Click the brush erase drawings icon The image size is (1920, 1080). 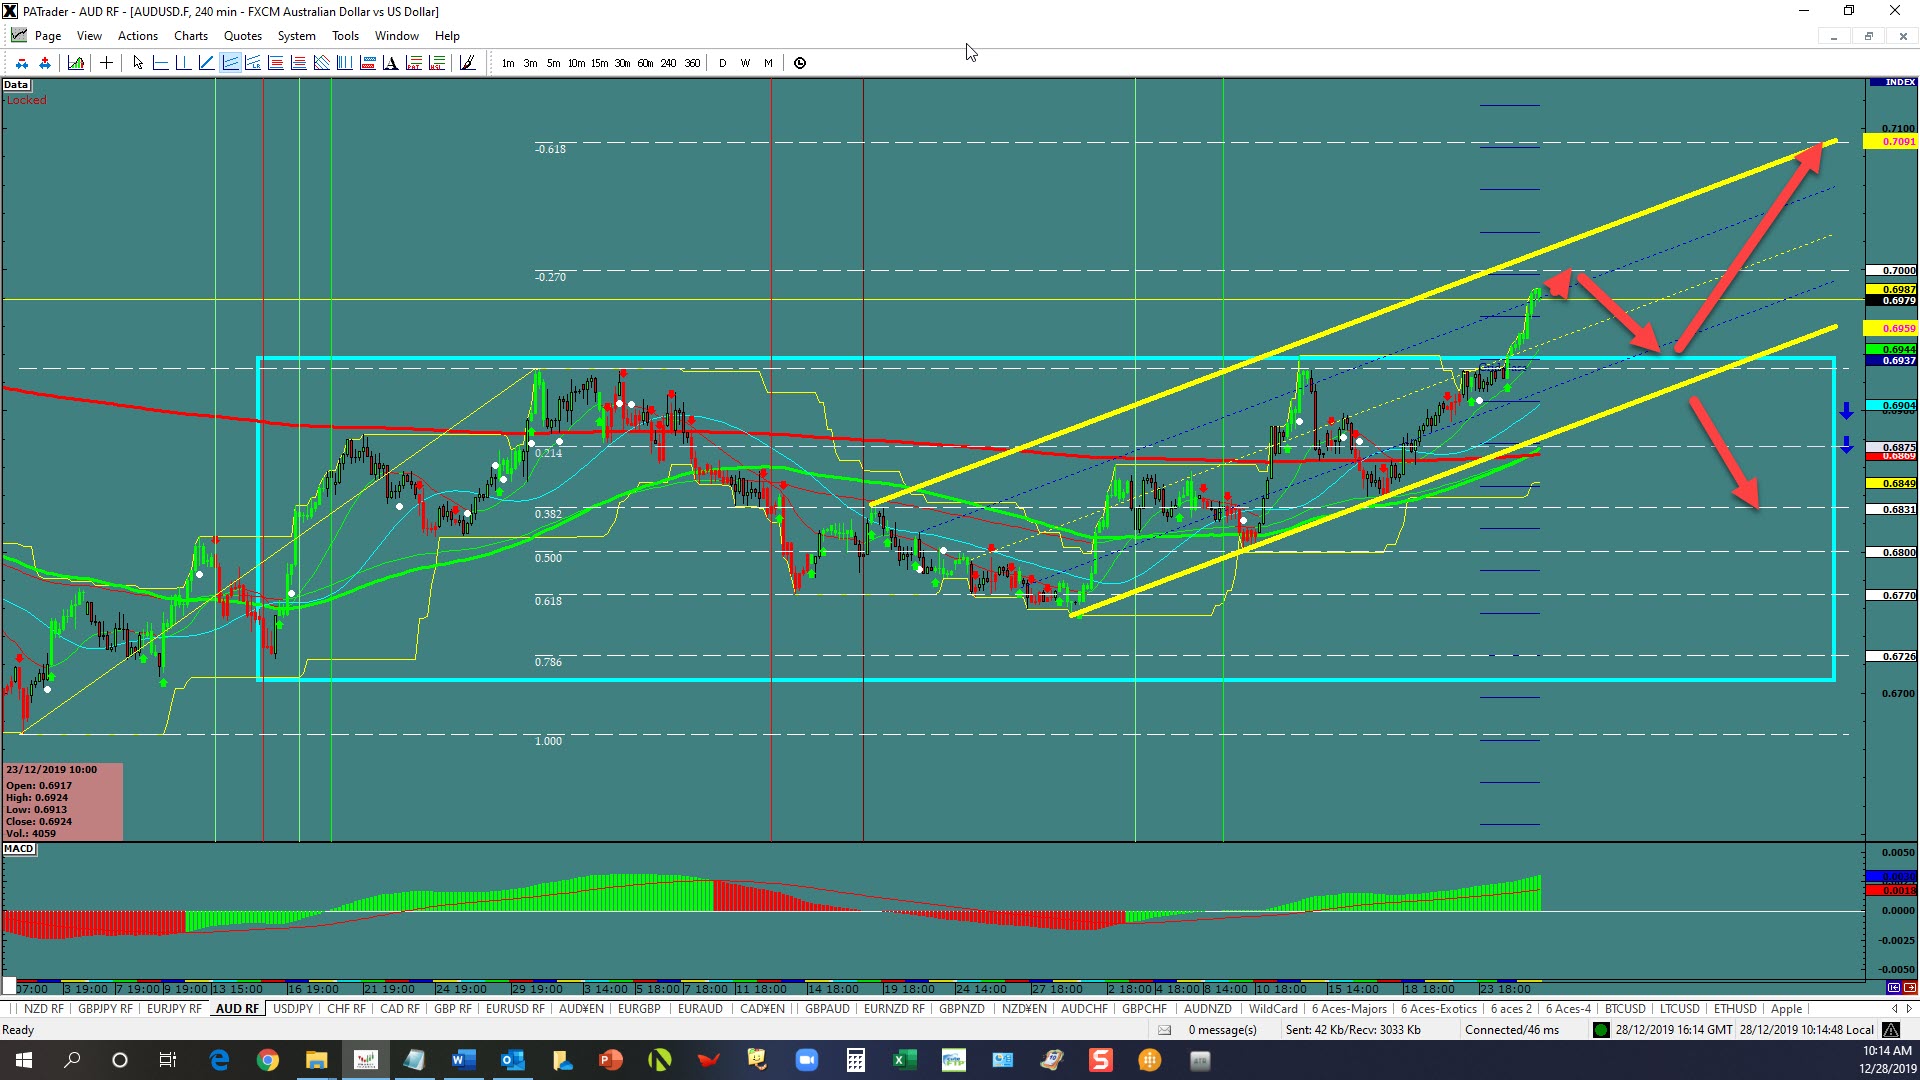pyautogui.click(x=467, y=63)
